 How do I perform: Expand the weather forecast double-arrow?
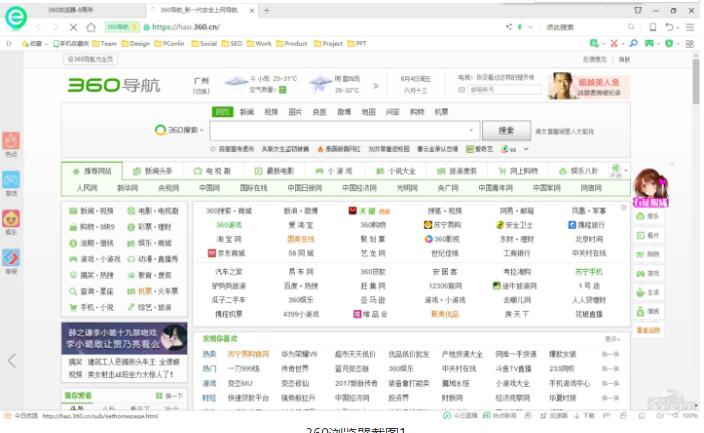point(376,85)
